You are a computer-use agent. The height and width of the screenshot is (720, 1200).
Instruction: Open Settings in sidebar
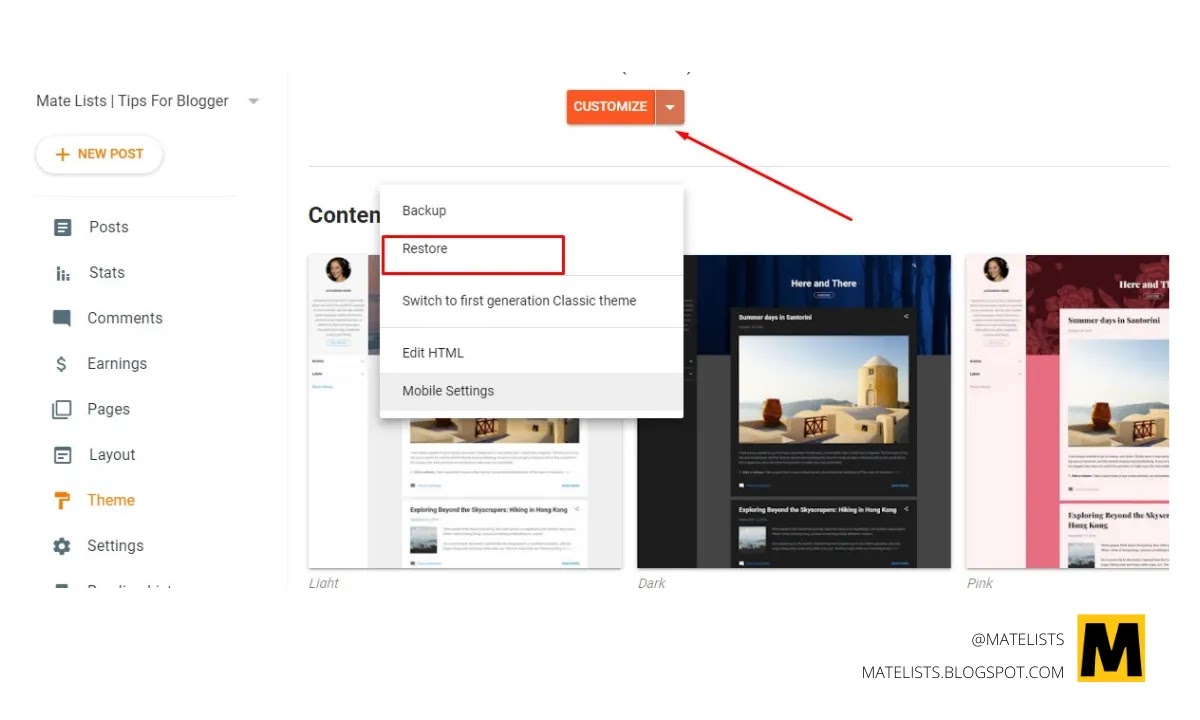(115, 546)
